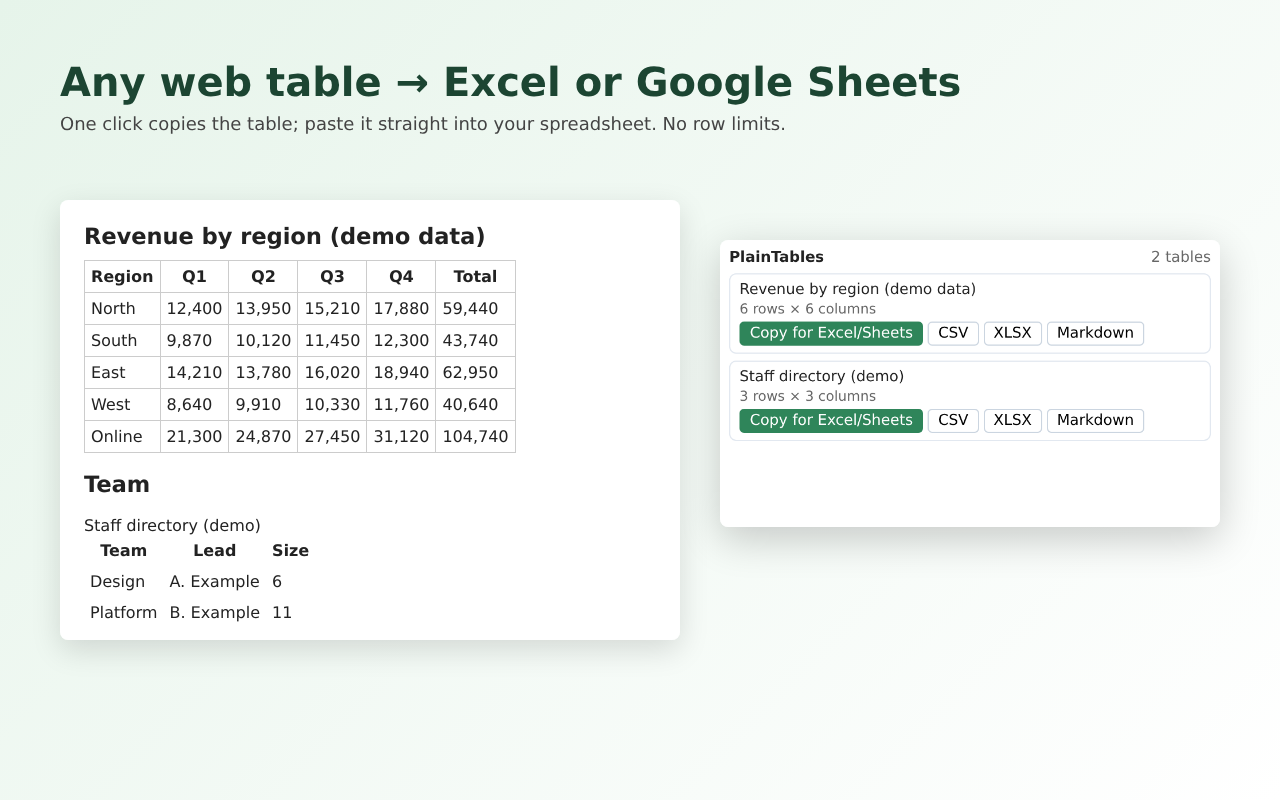Click the Lead column header
1280x800 pixels.
[x=214, y=551]
